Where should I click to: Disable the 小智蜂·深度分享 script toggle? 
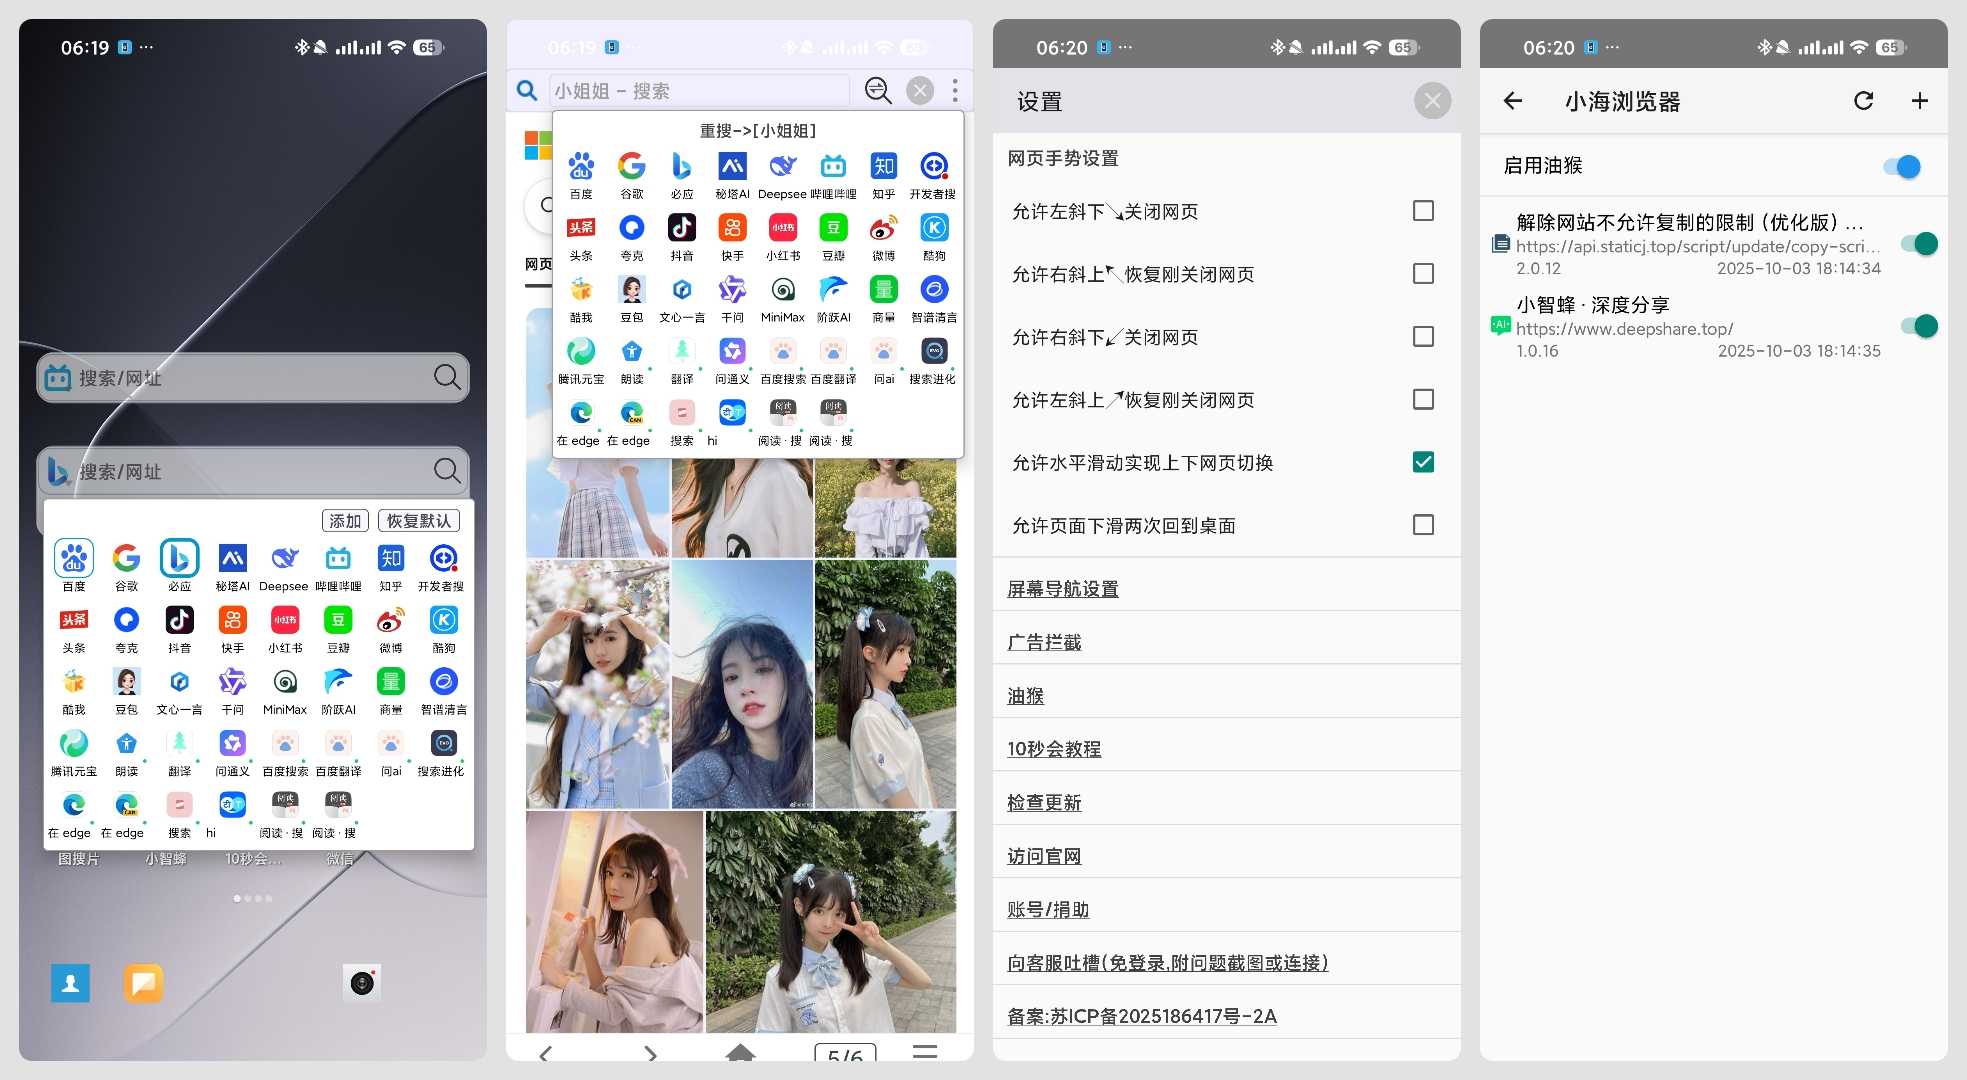click(x=1918, y=326)
